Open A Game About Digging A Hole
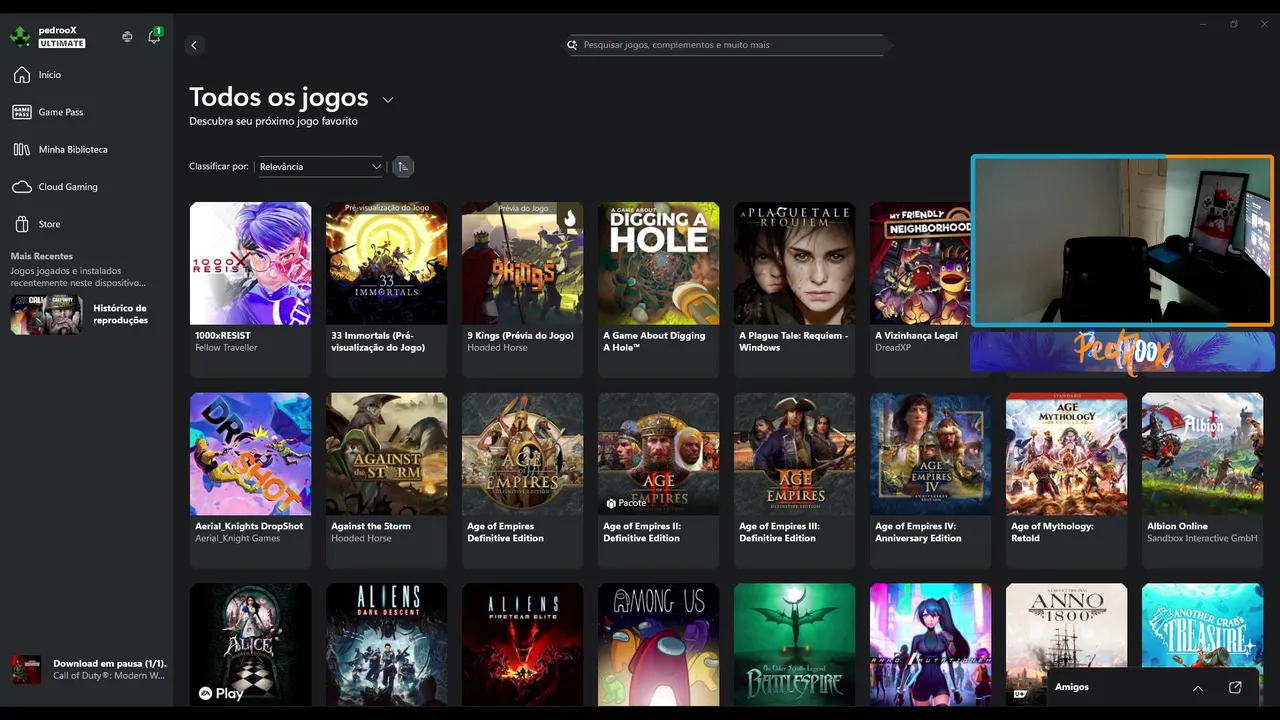The height and width of the screenshot is (720, 1280). coord(658,289)
